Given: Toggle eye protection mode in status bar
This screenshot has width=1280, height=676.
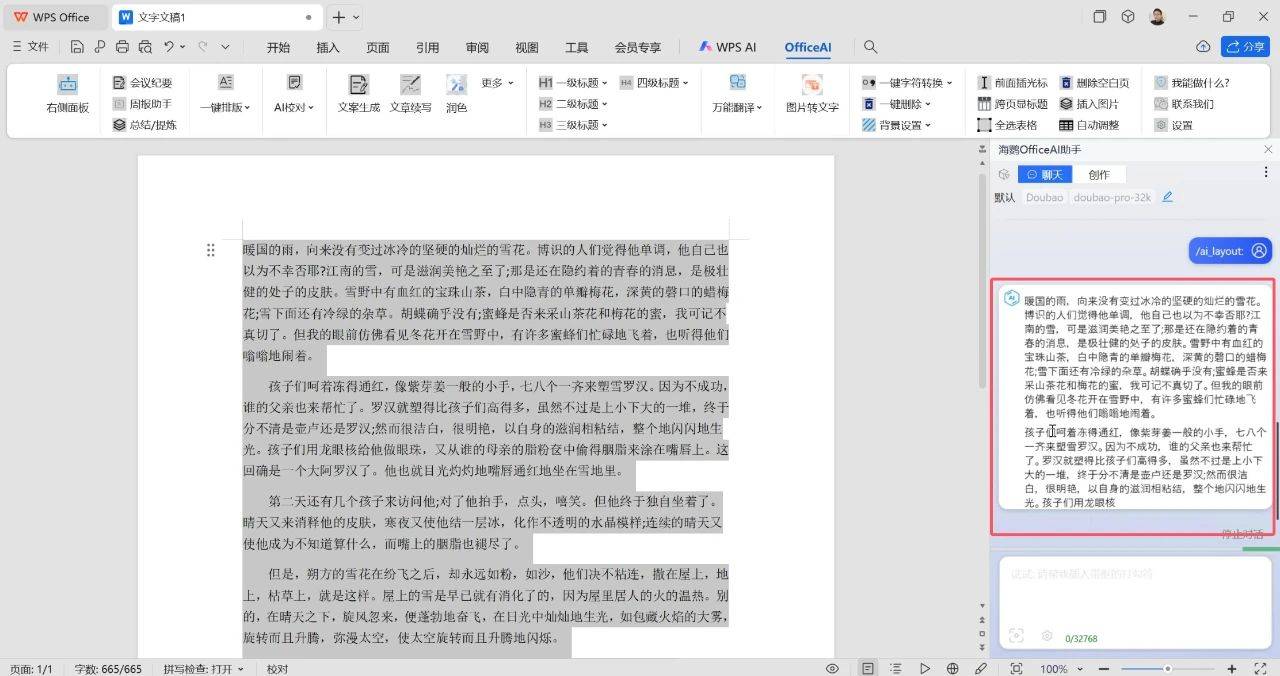Looking at the screenshot, I should (x=832, y=668).
